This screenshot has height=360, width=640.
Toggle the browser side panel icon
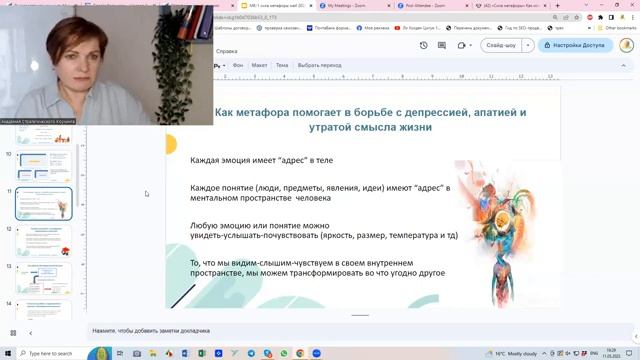(x=611, y=18)
